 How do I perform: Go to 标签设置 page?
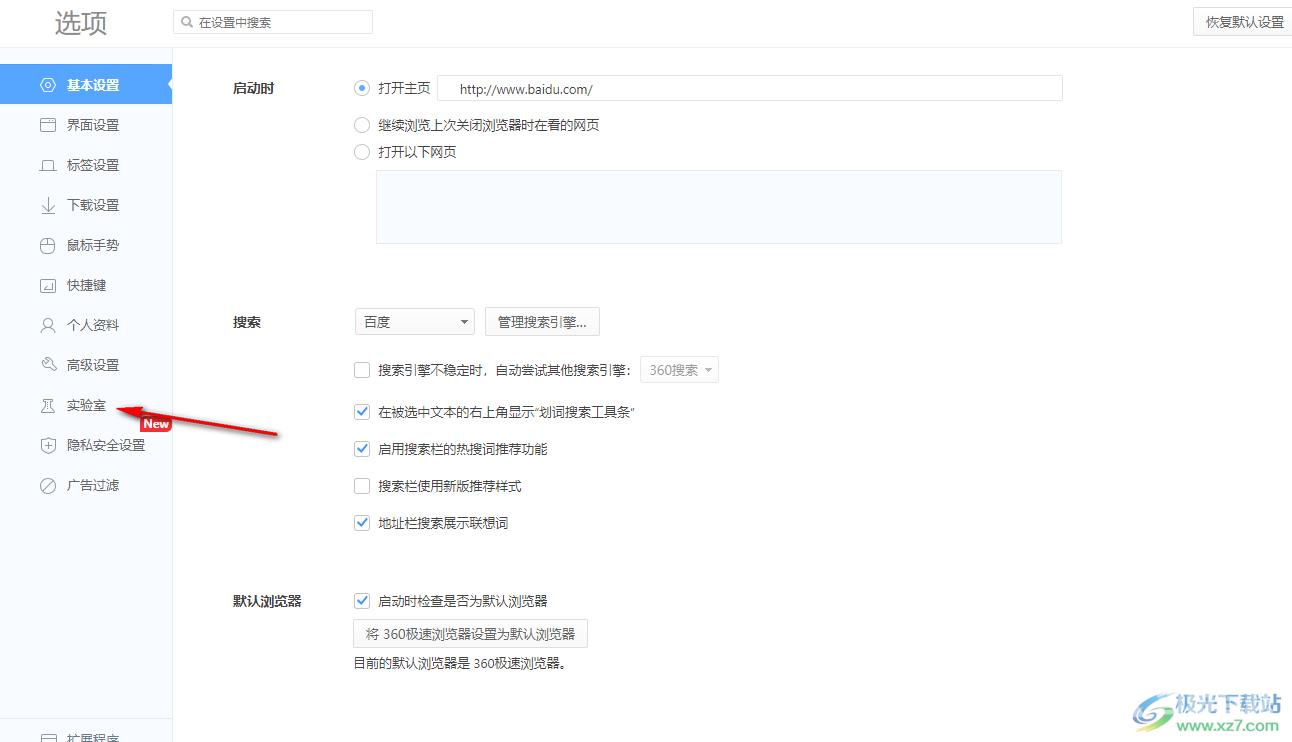86,165
